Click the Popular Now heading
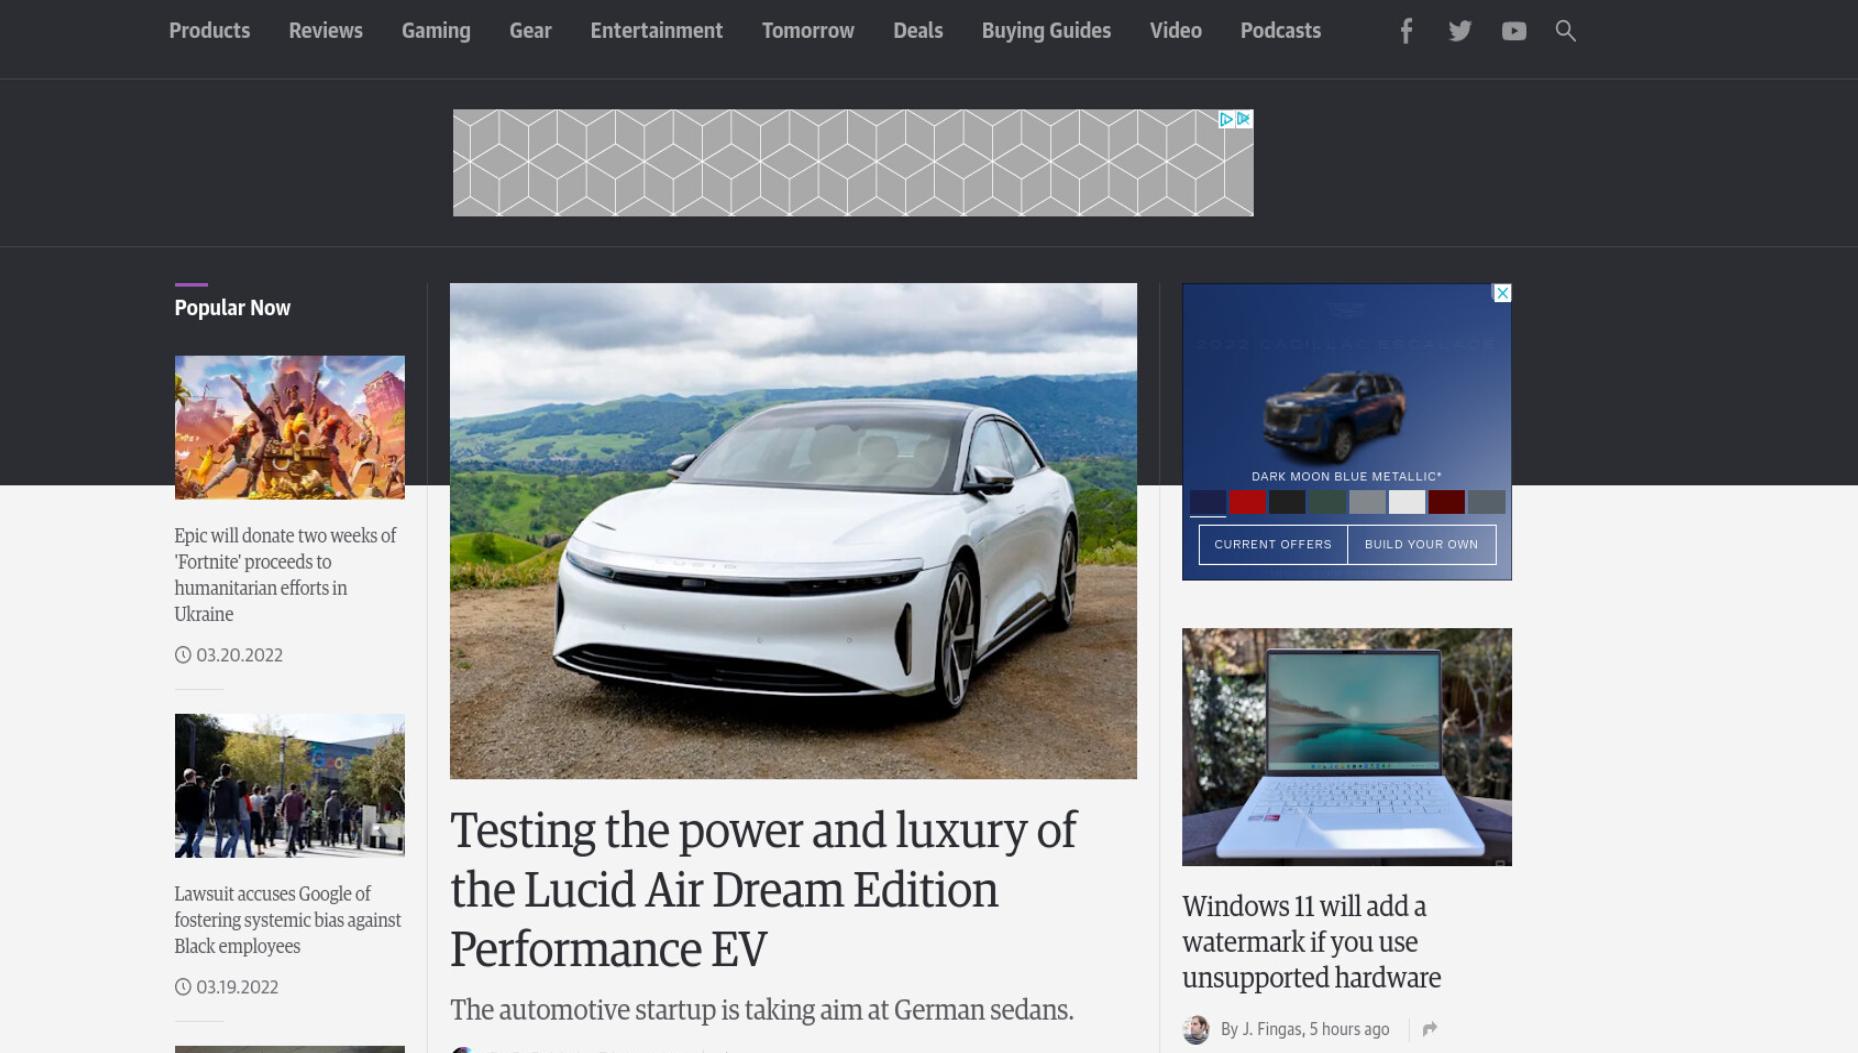This screenshot has width=1858, height=1053. 232,308
